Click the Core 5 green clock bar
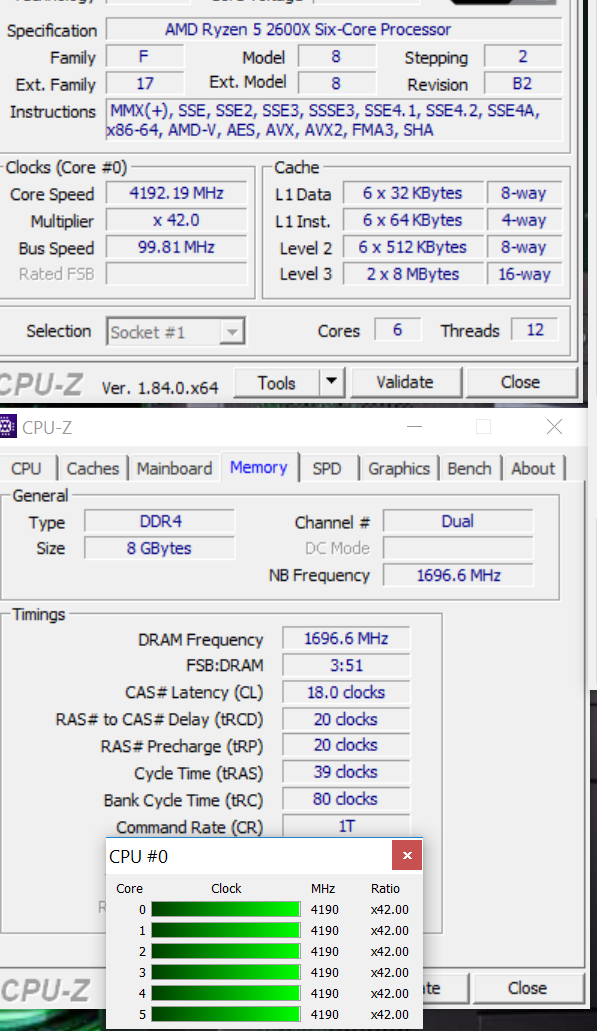 226,1015
